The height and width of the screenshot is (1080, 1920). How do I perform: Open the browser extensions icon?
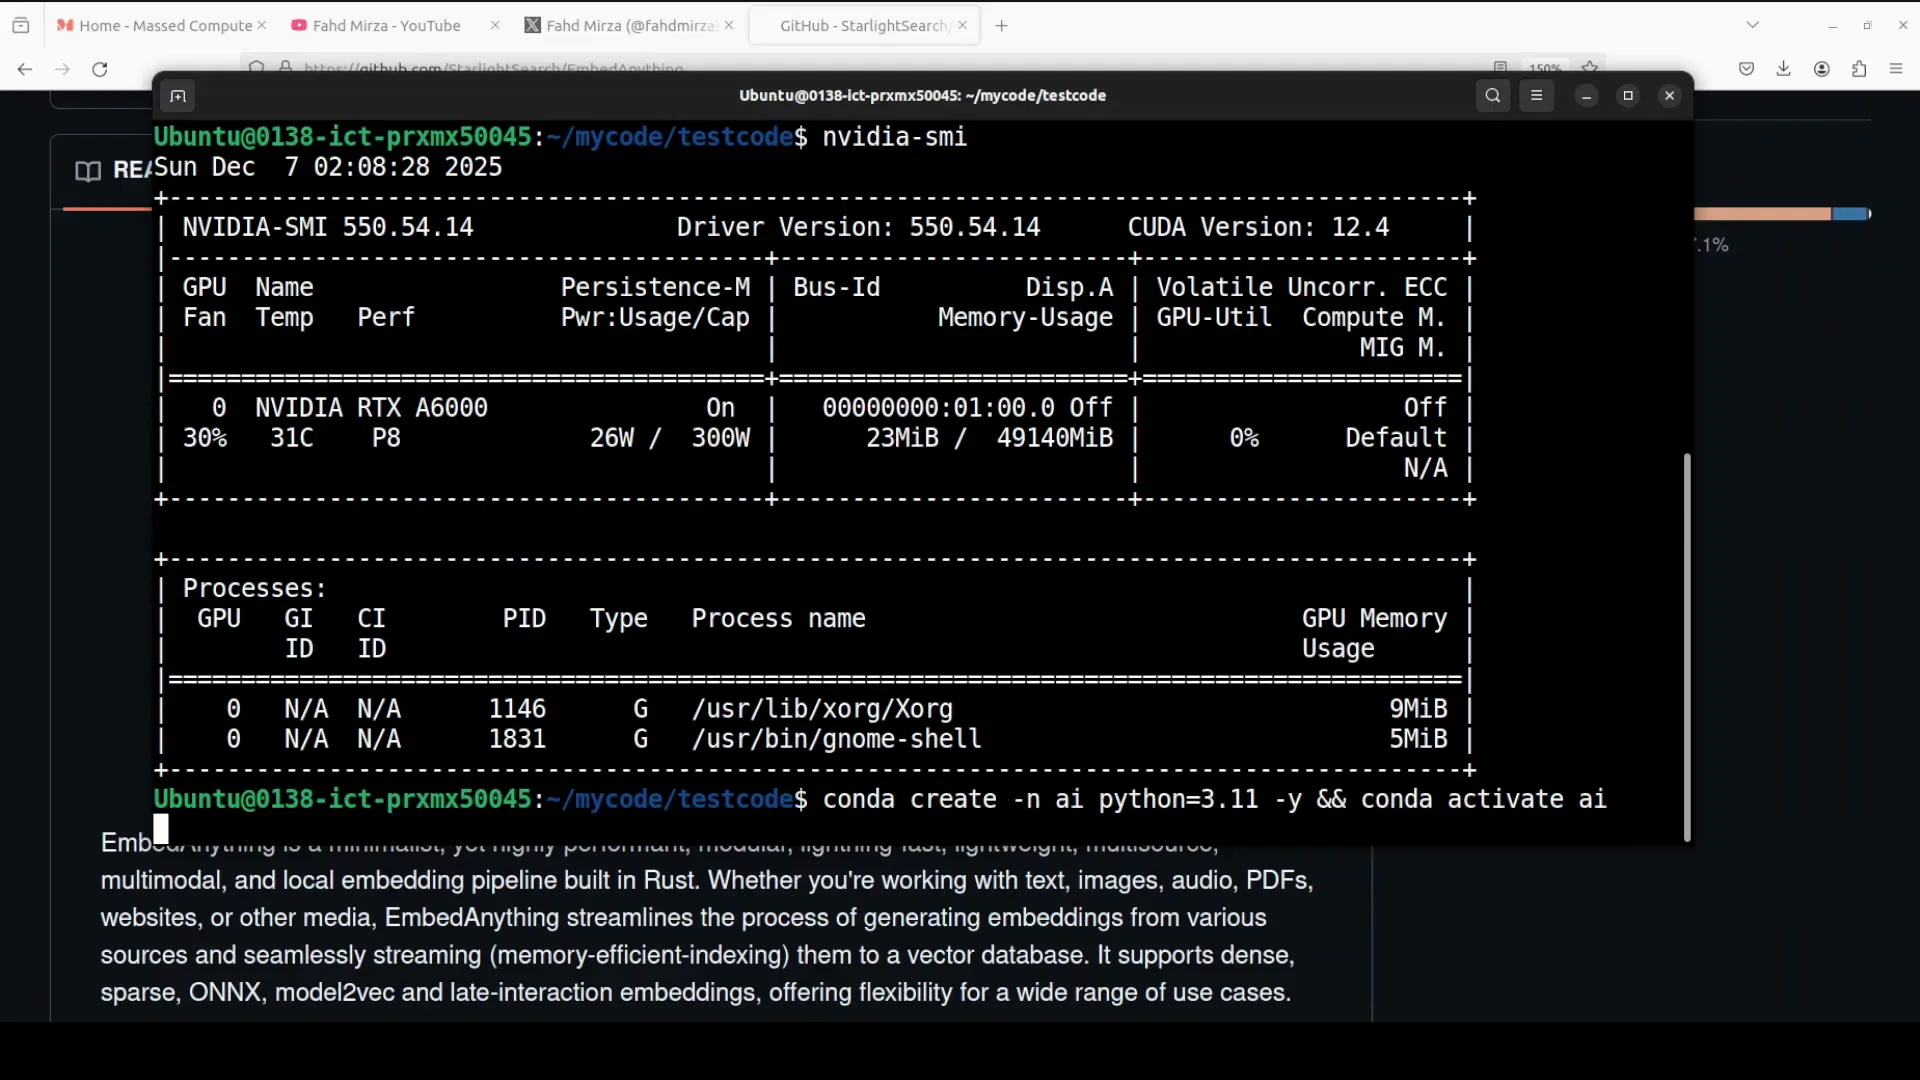(1859, 69)
